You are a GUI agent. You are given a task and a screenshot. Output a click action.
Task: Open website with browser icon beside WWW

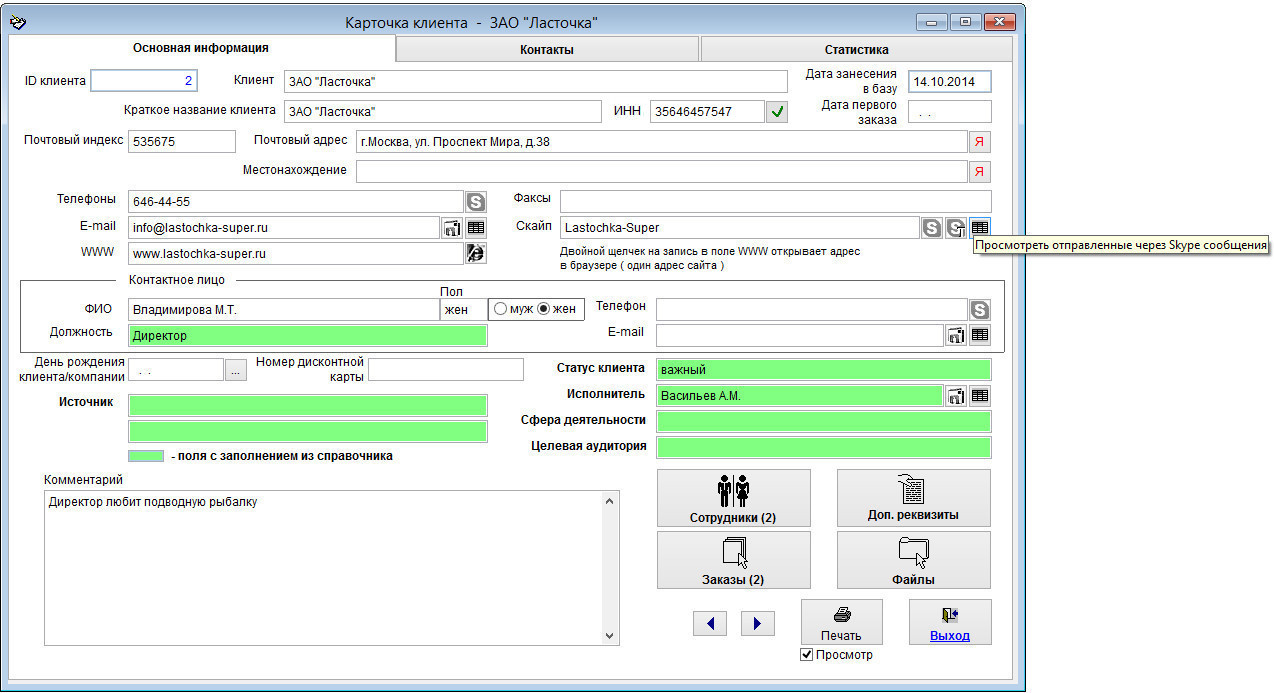click(x=476, y=254)
